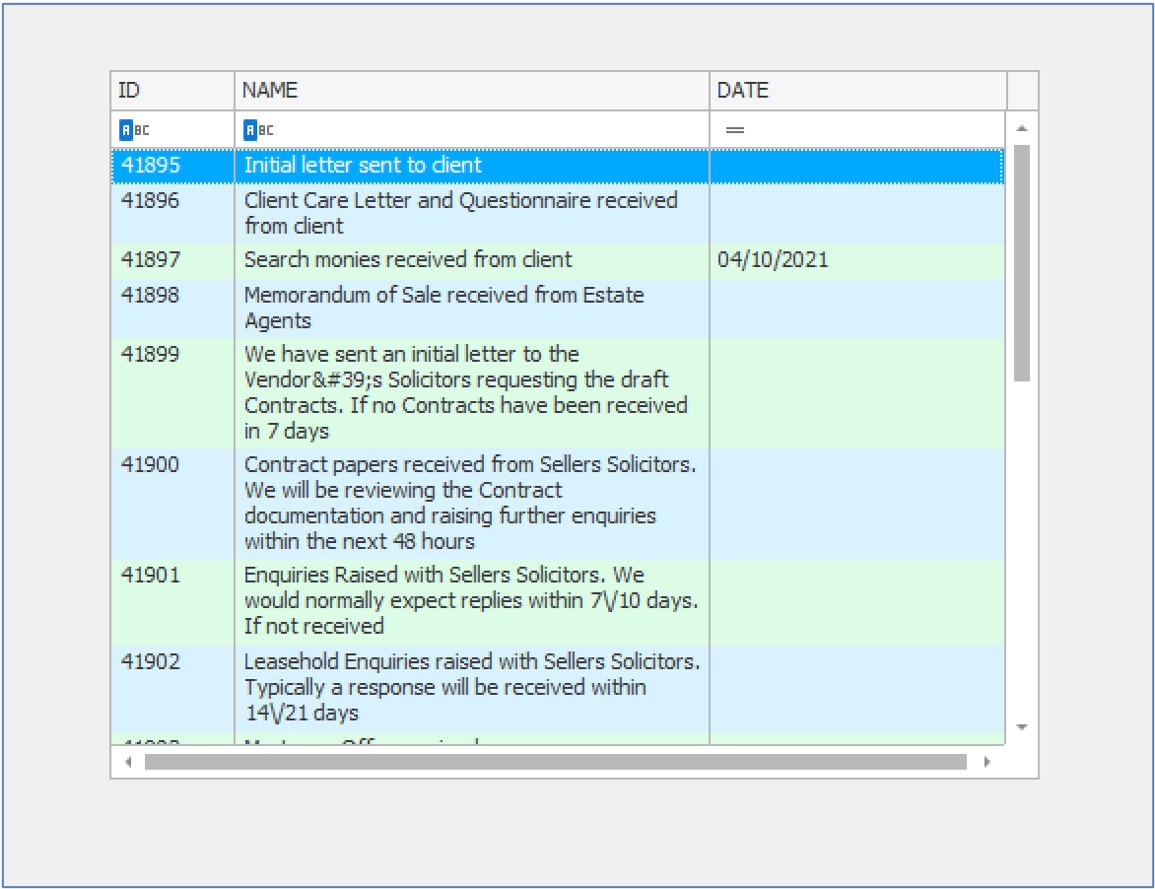Sort by the NAME column header
1155x889 pixels.
click(471, 91)
